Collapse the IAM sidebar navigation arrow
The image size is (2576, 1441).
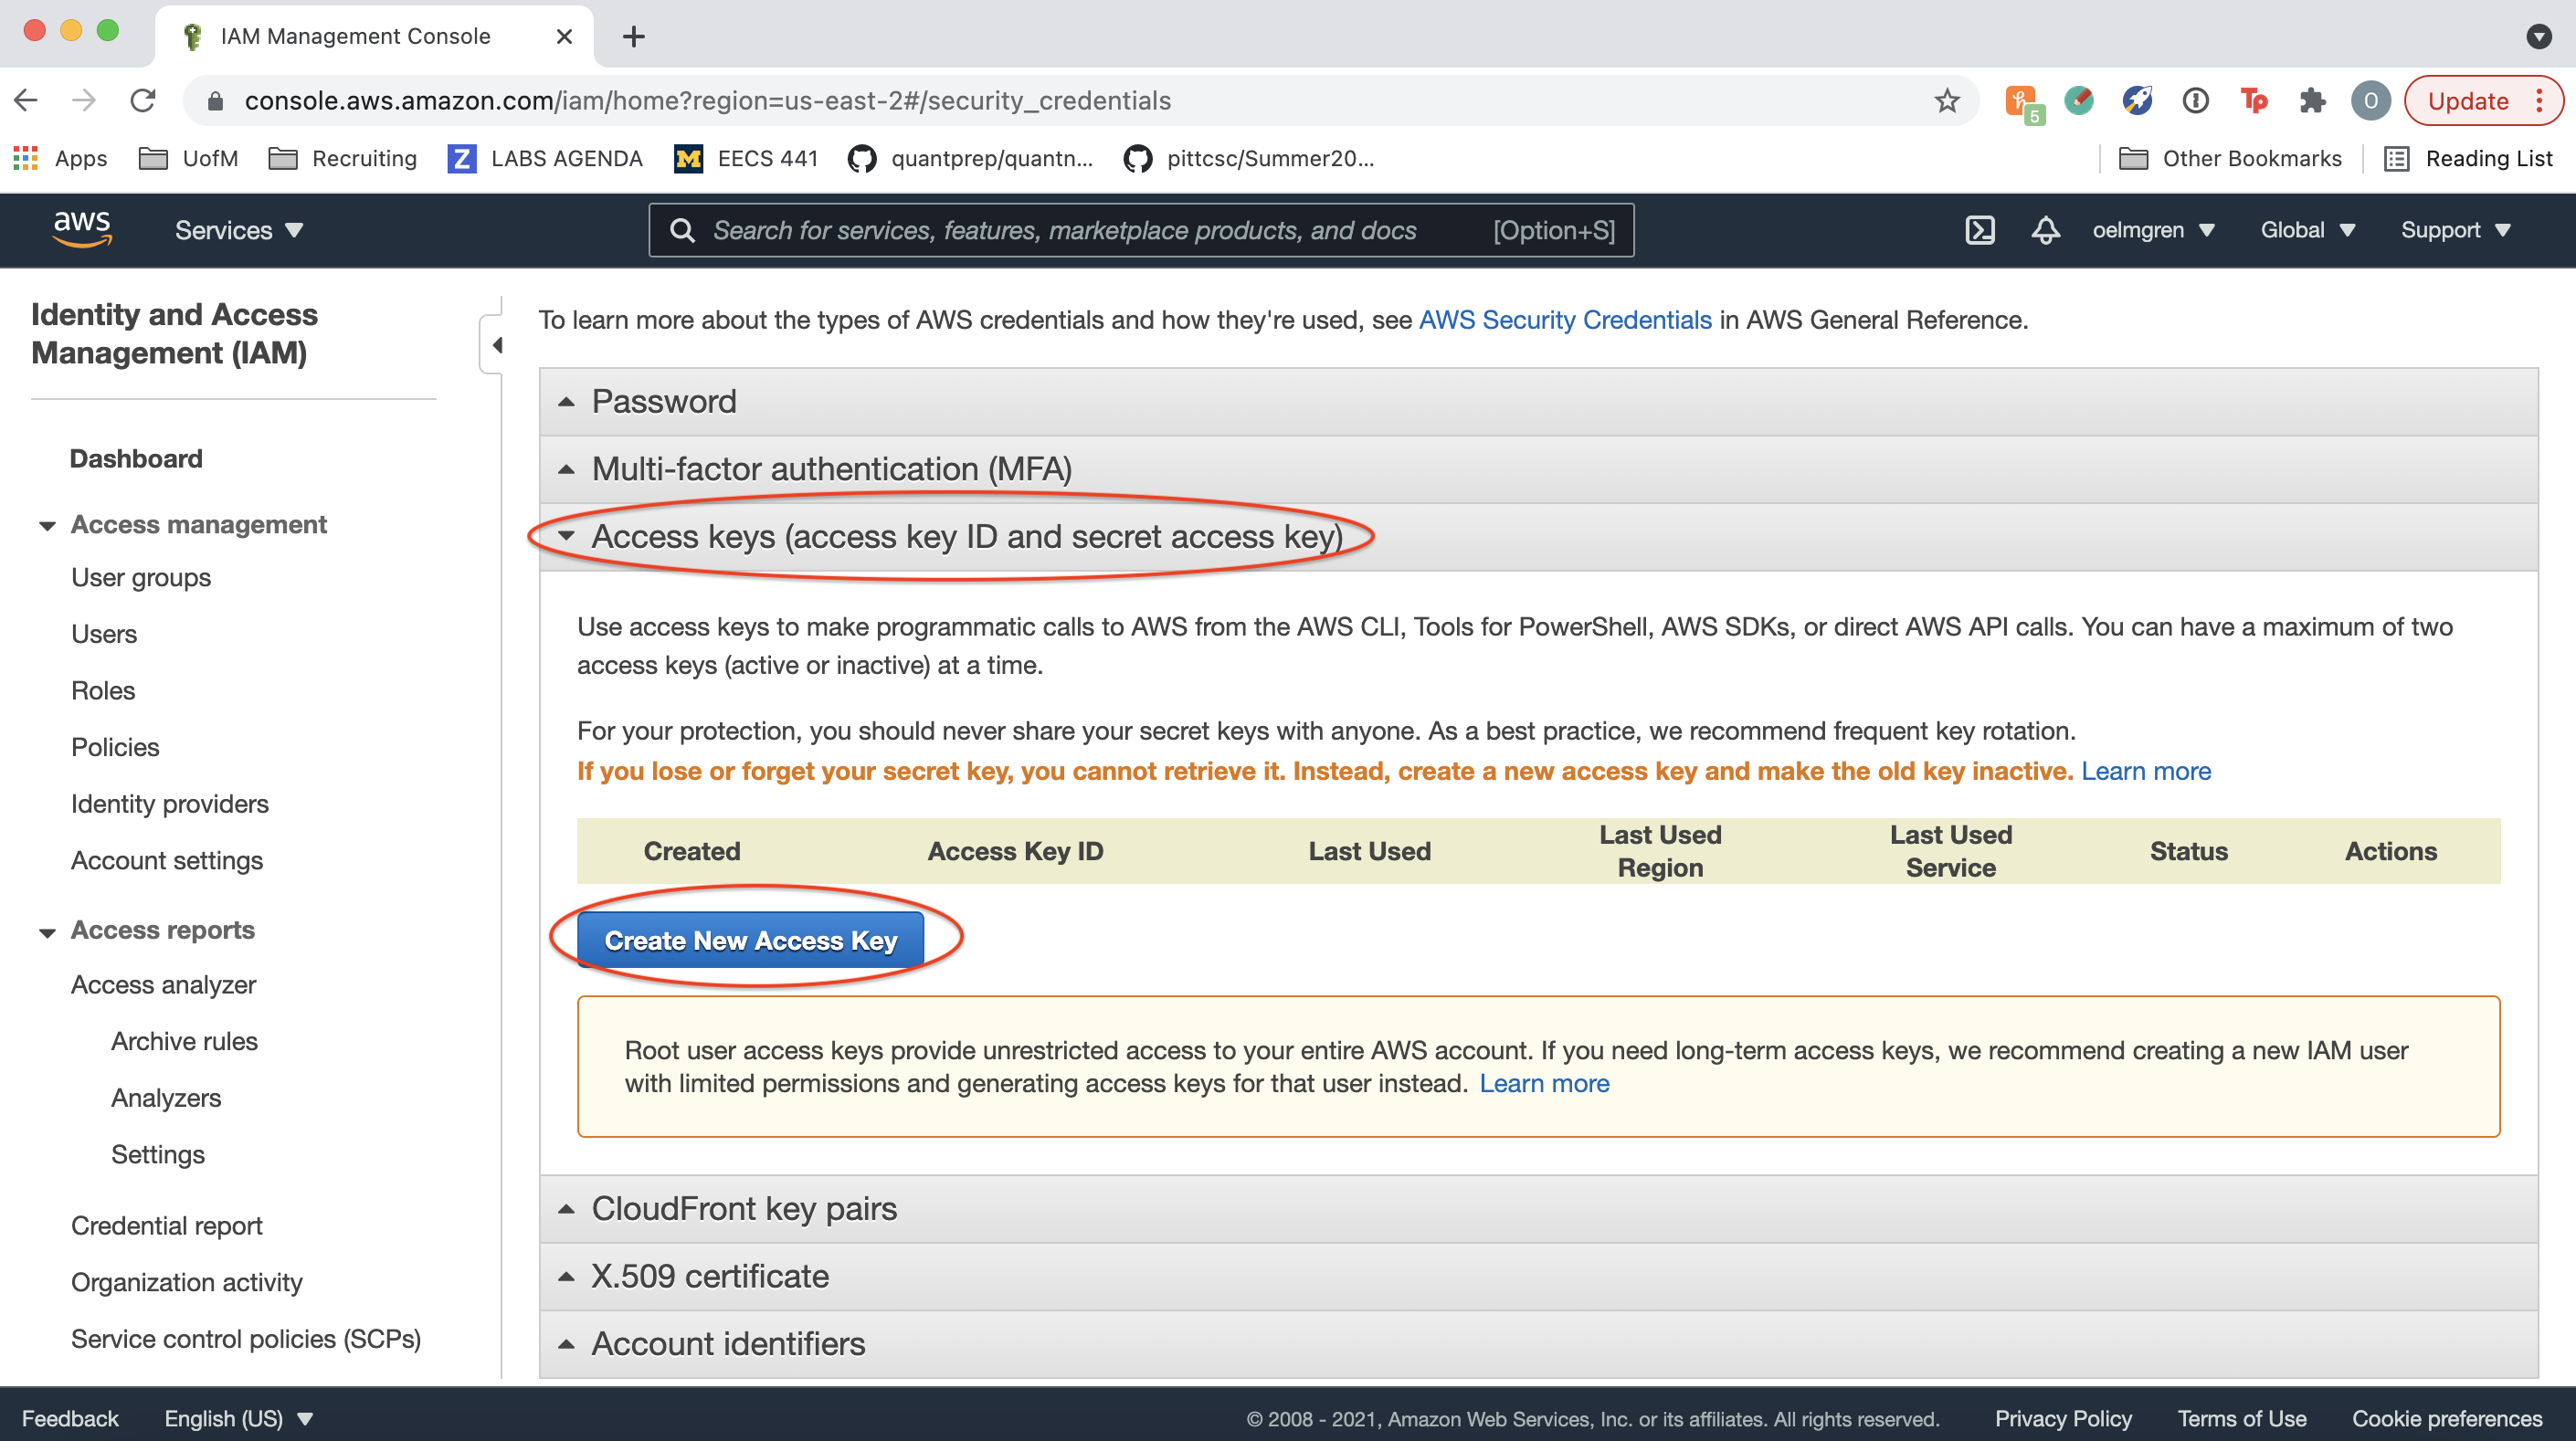(x=496, y=345)
